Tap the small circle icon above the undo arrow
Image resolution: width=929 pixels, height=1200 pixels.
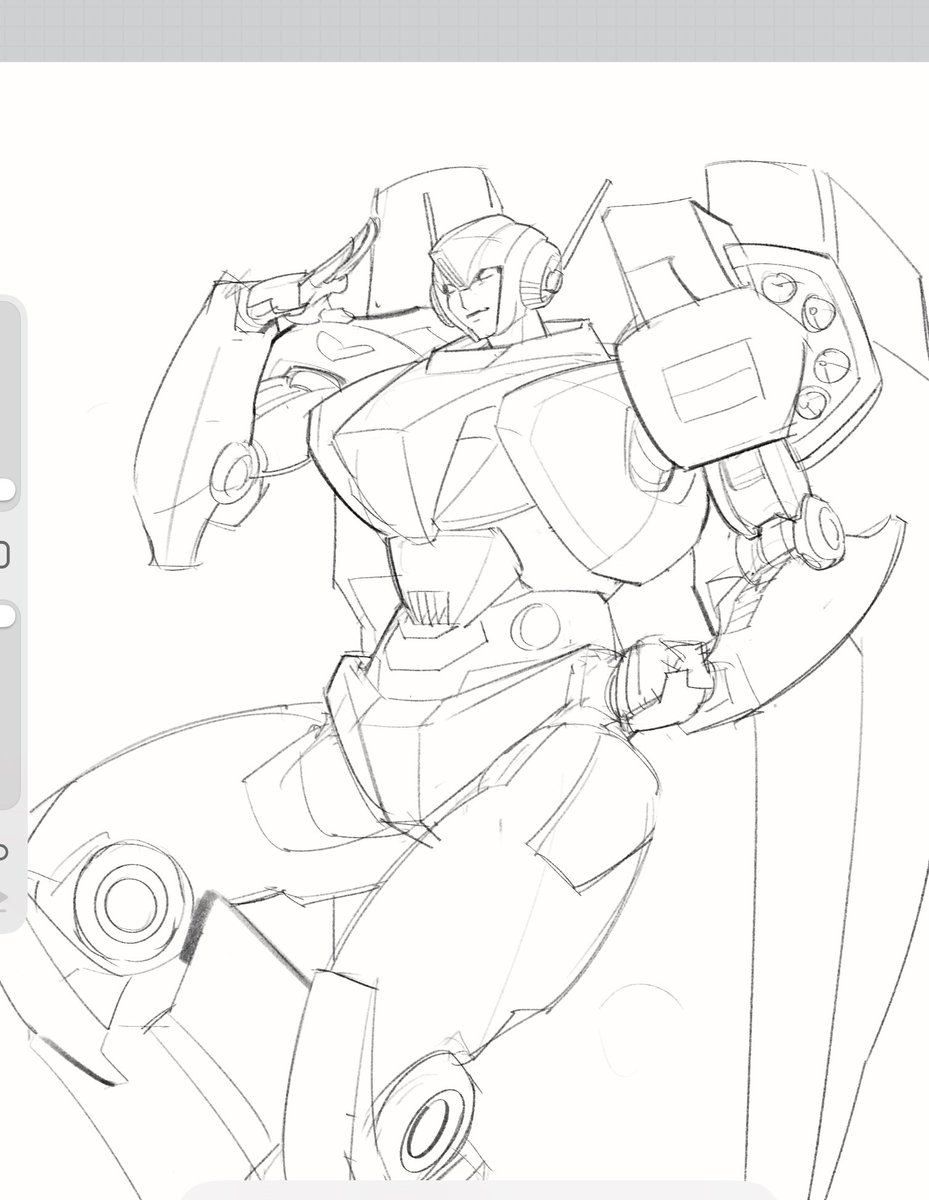point(5,853)
